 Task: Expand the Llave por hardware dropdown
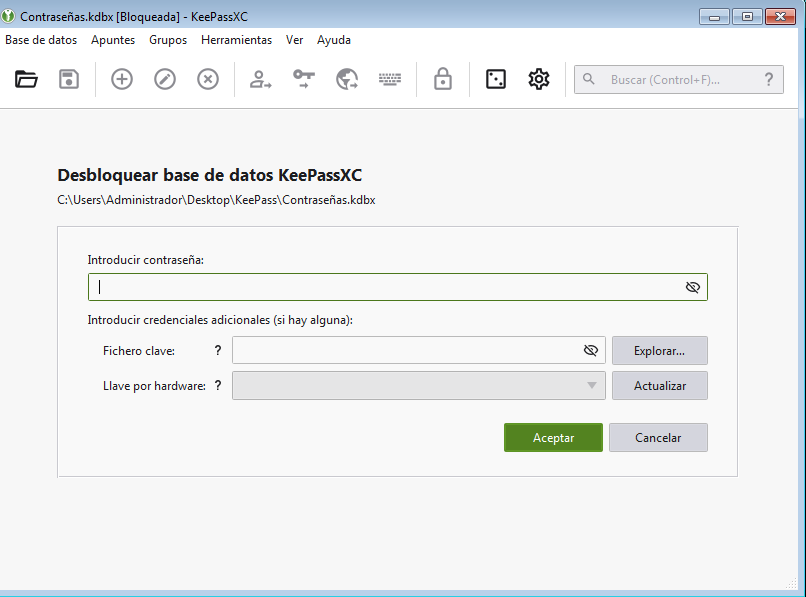click(418, 386)
